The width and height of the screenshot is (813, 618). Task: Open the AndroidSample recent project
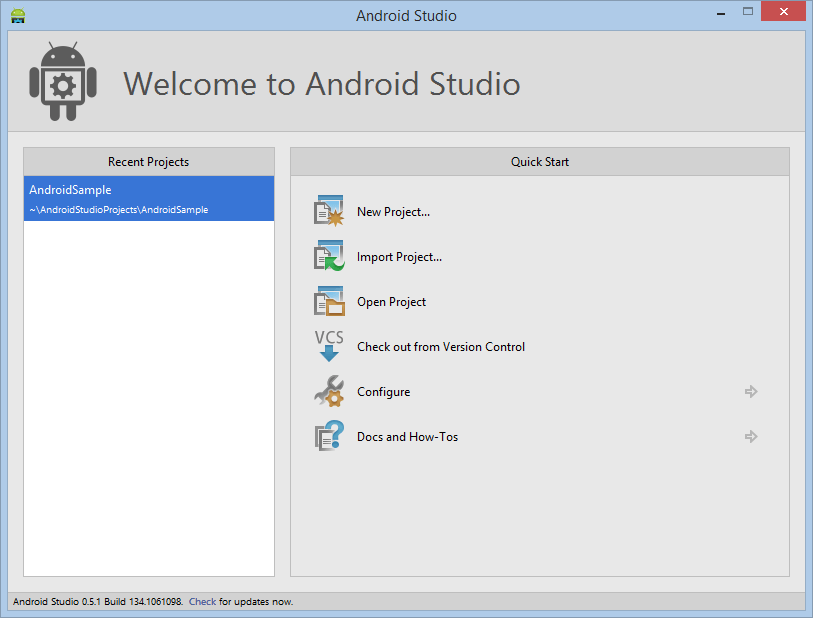click(x=148, y=199)
